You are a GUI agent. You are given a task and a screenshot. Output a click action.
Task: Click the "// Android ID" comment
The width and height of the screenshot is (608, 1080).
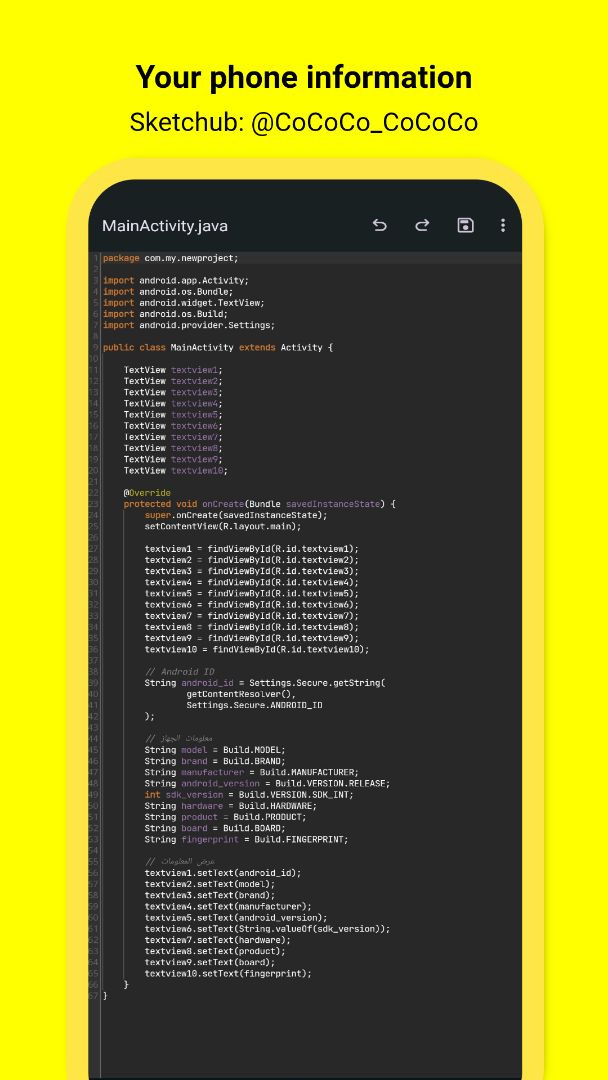coord(179,672)
